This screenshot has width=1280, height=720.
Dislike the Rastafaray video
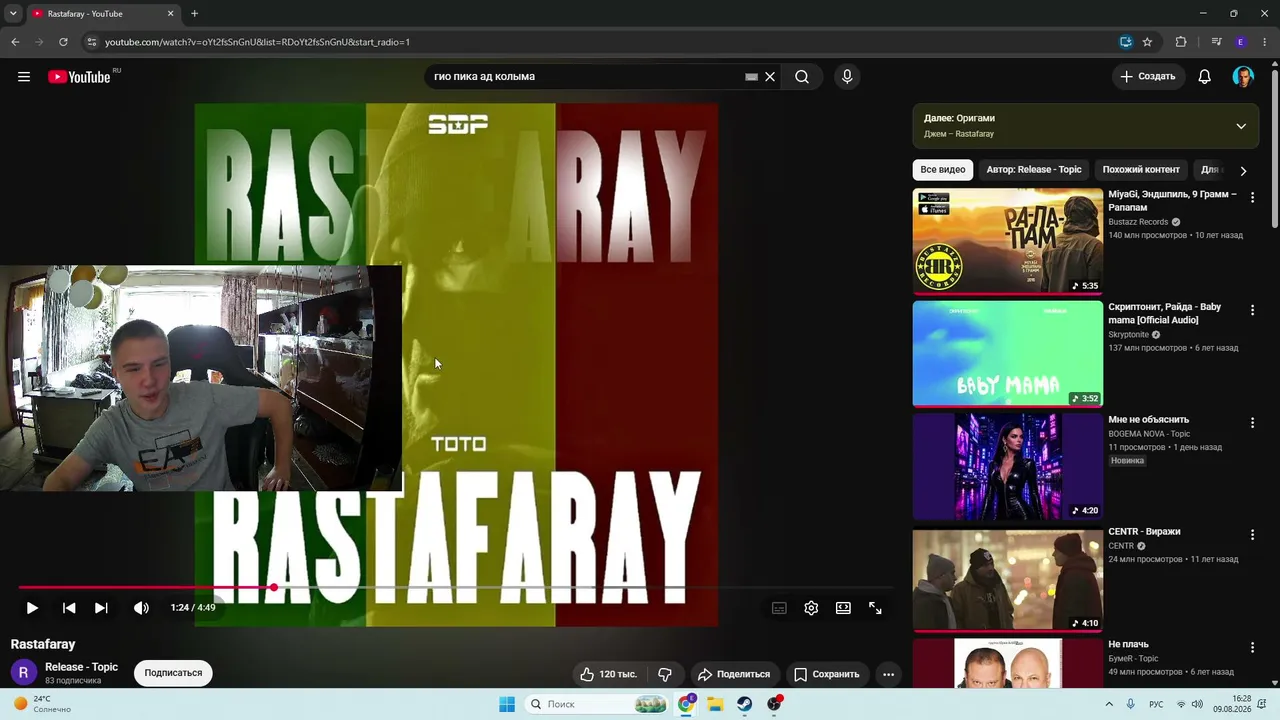(665, 674)
